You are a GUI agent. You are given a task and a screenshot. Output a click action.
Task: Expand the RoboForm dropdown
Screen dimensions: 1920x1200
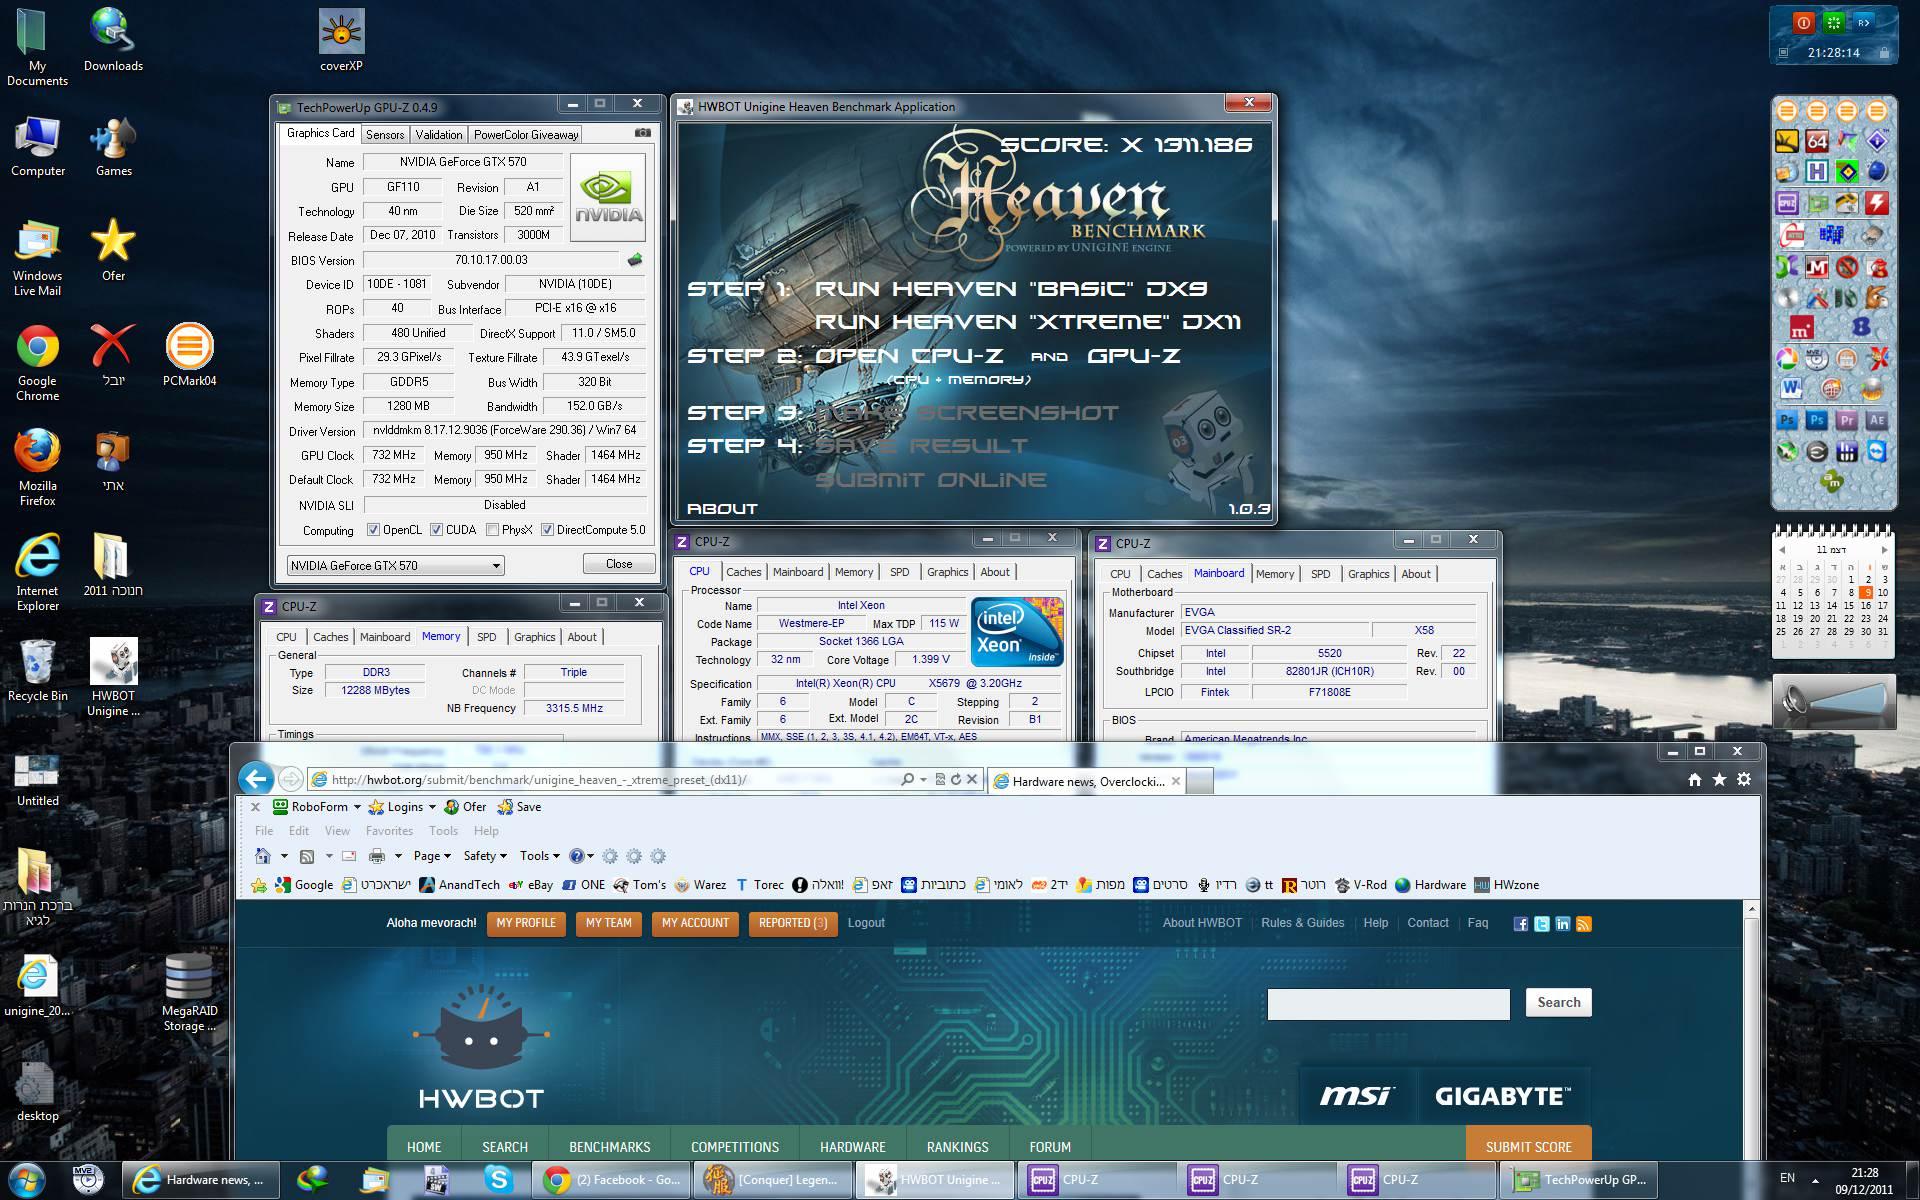357,807
